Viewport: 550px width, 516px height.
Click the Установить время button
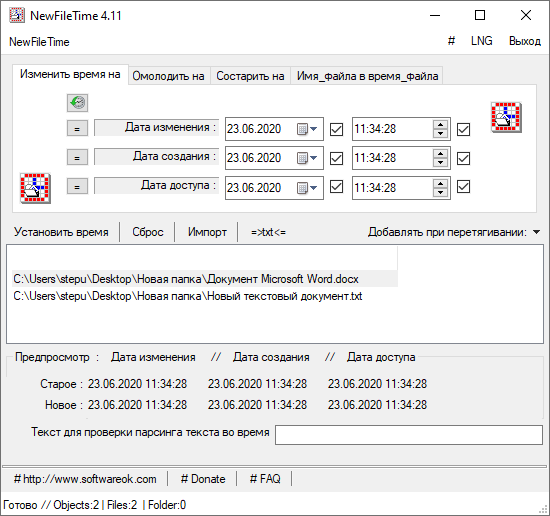tap(61, 232)
